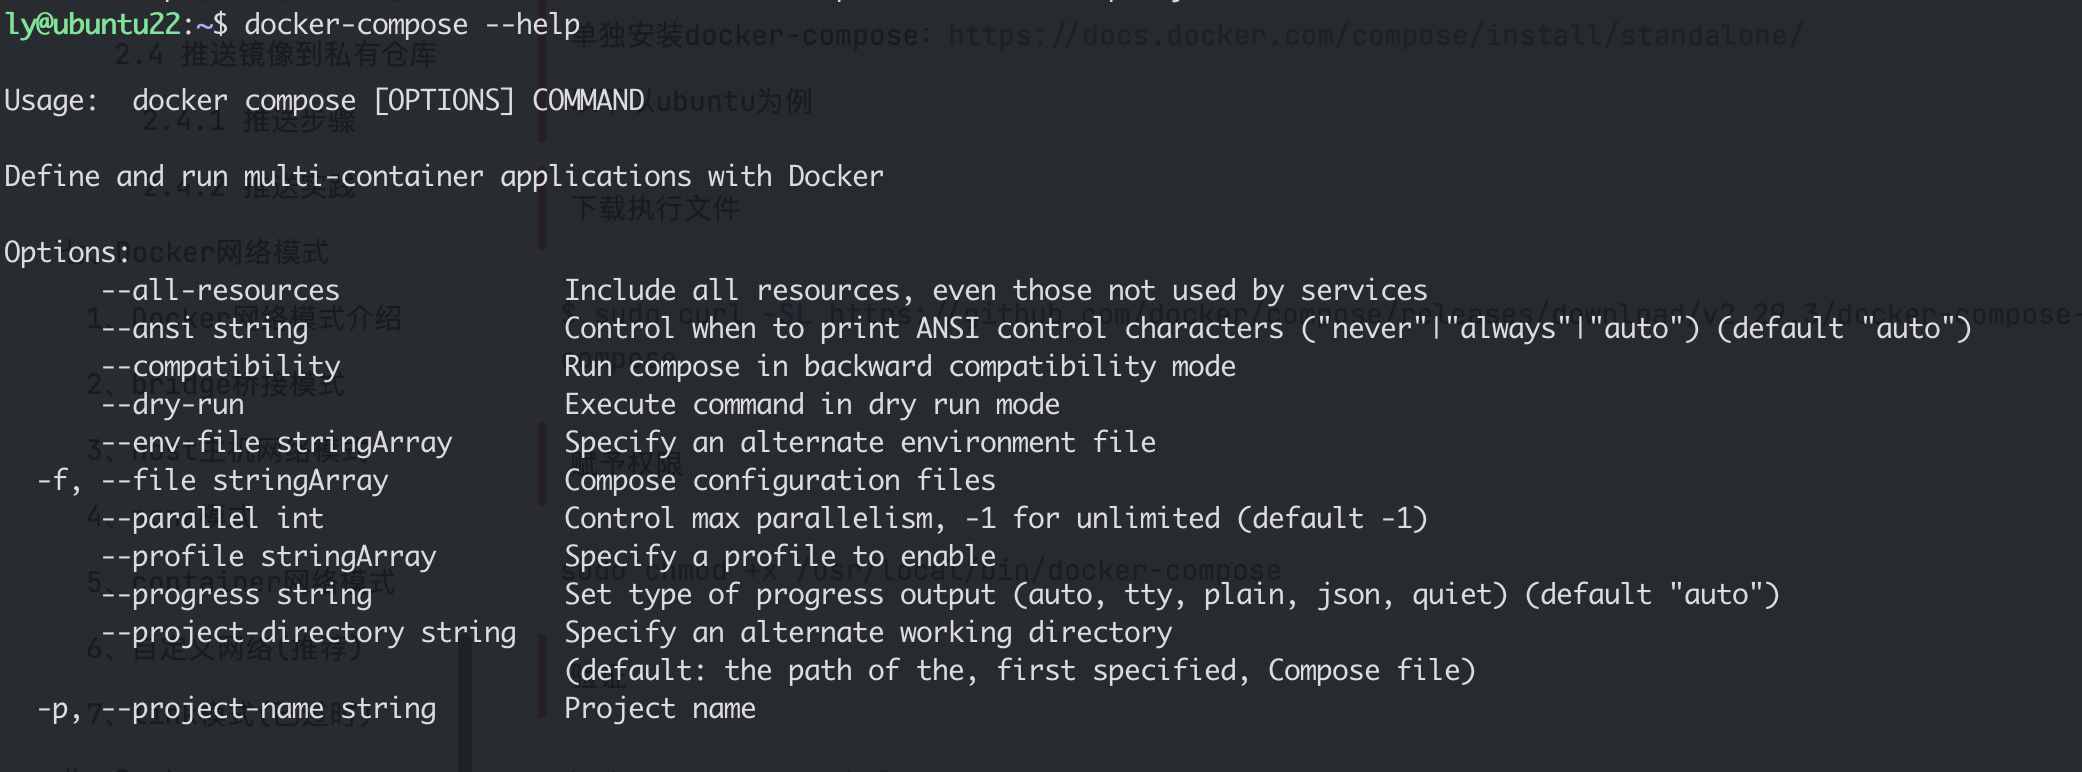
Task: Click the 'Execute command in dry run mode' text
Action: (x=812, y=404)
